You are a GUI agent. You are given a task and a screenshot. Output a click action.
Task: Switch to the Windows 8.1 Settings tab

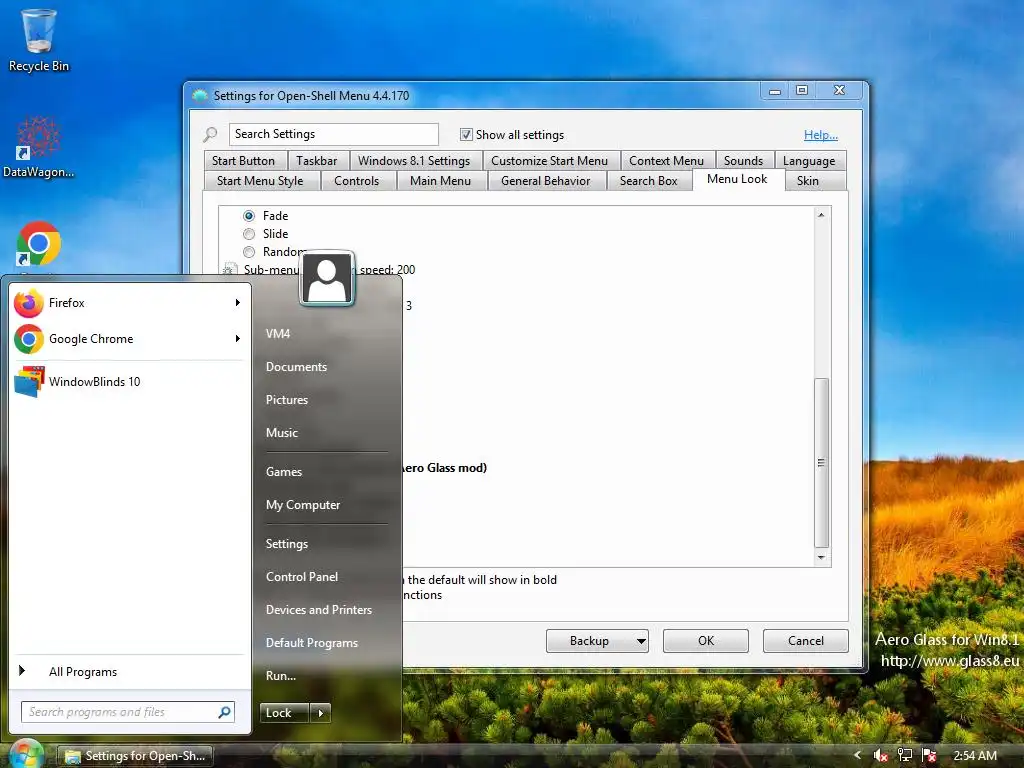[x=414, y=161]
